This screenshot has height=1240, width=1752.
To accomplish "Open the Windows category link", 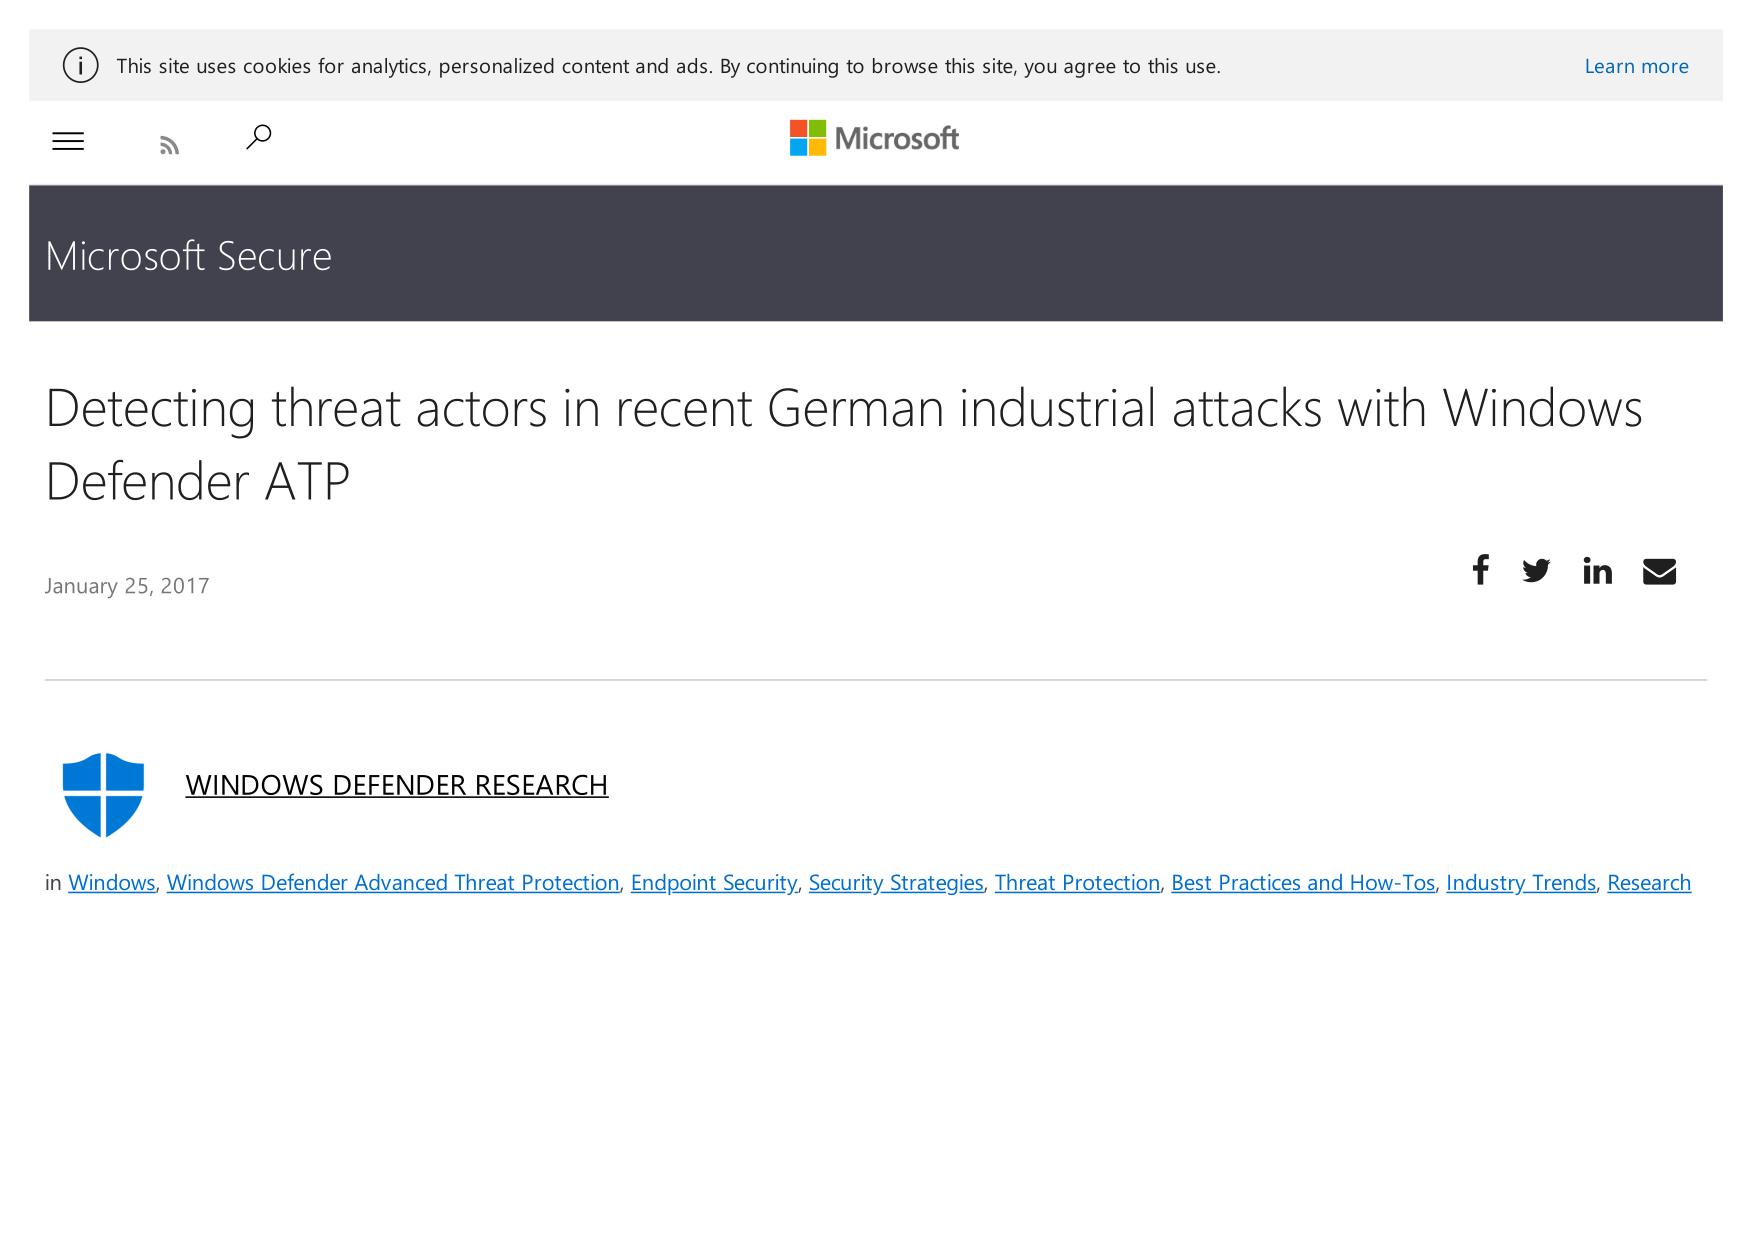I will [x=111, y=883].
